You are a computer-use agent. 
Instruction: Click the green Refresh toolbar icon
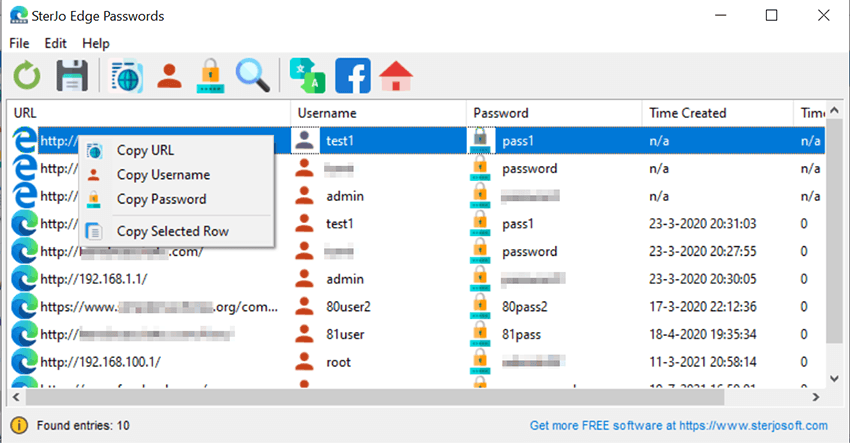[x=27, y=75]
